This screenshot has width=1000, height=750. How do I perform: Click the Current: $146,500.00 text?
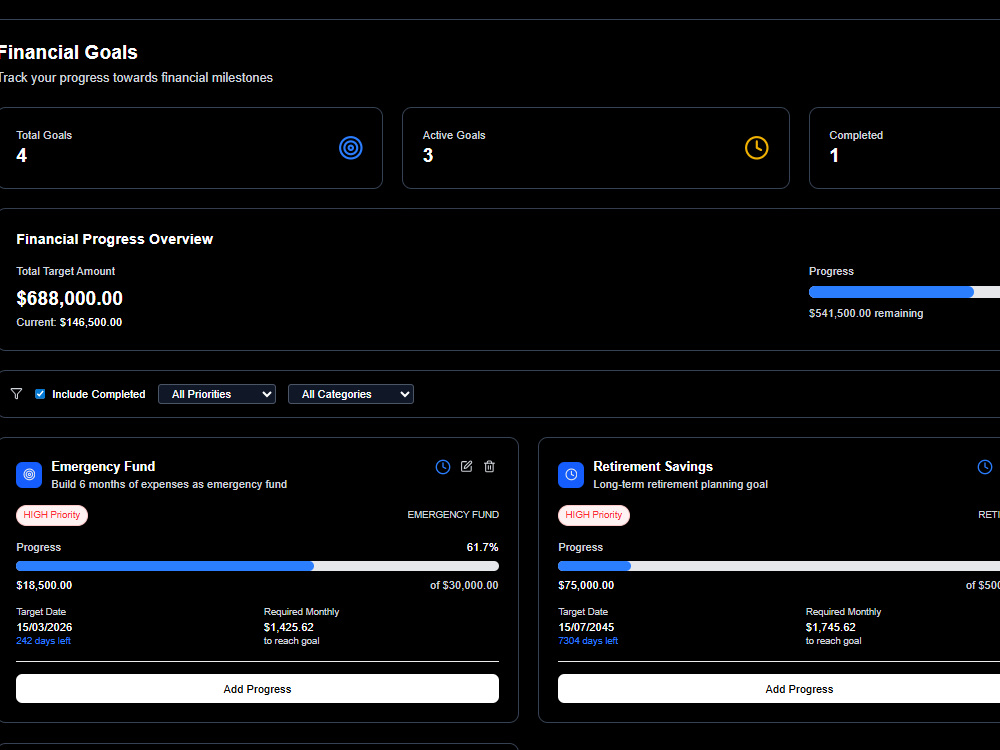point(69,322)
